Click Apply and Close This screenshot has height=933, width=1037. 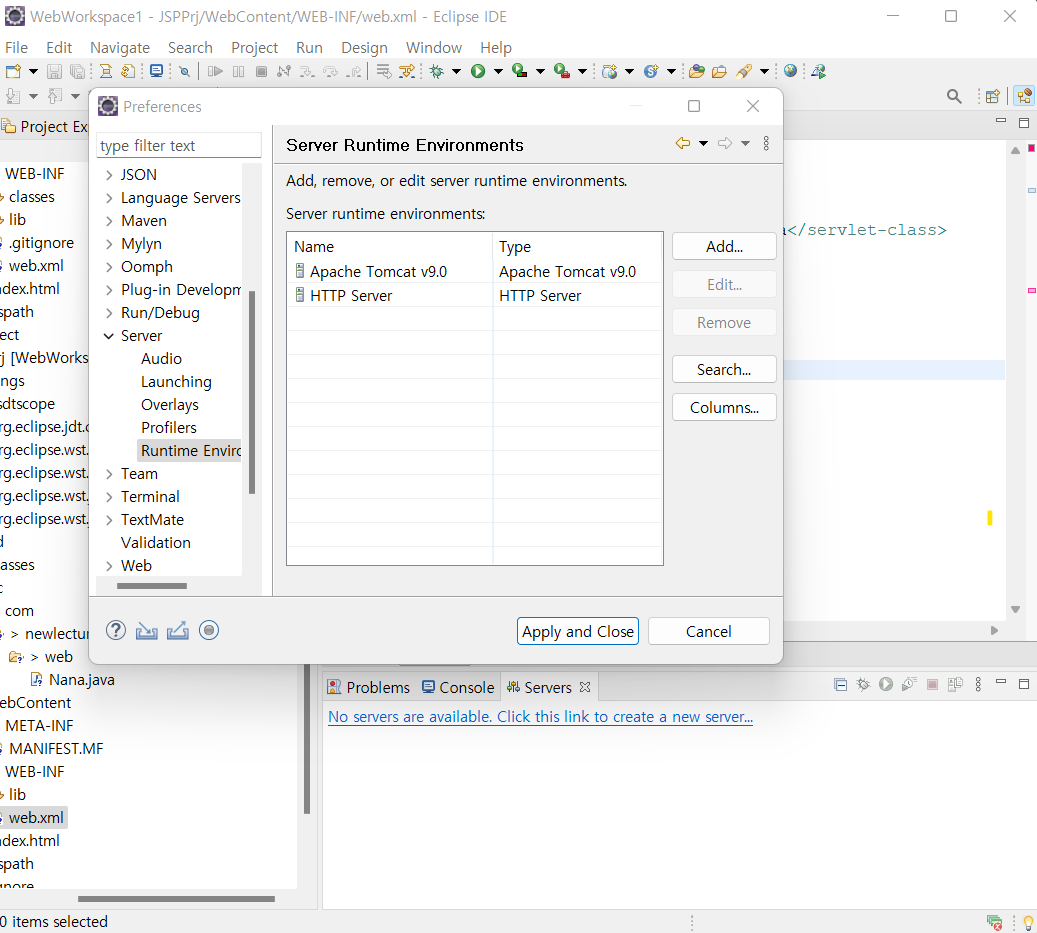[x=578, y=631]
